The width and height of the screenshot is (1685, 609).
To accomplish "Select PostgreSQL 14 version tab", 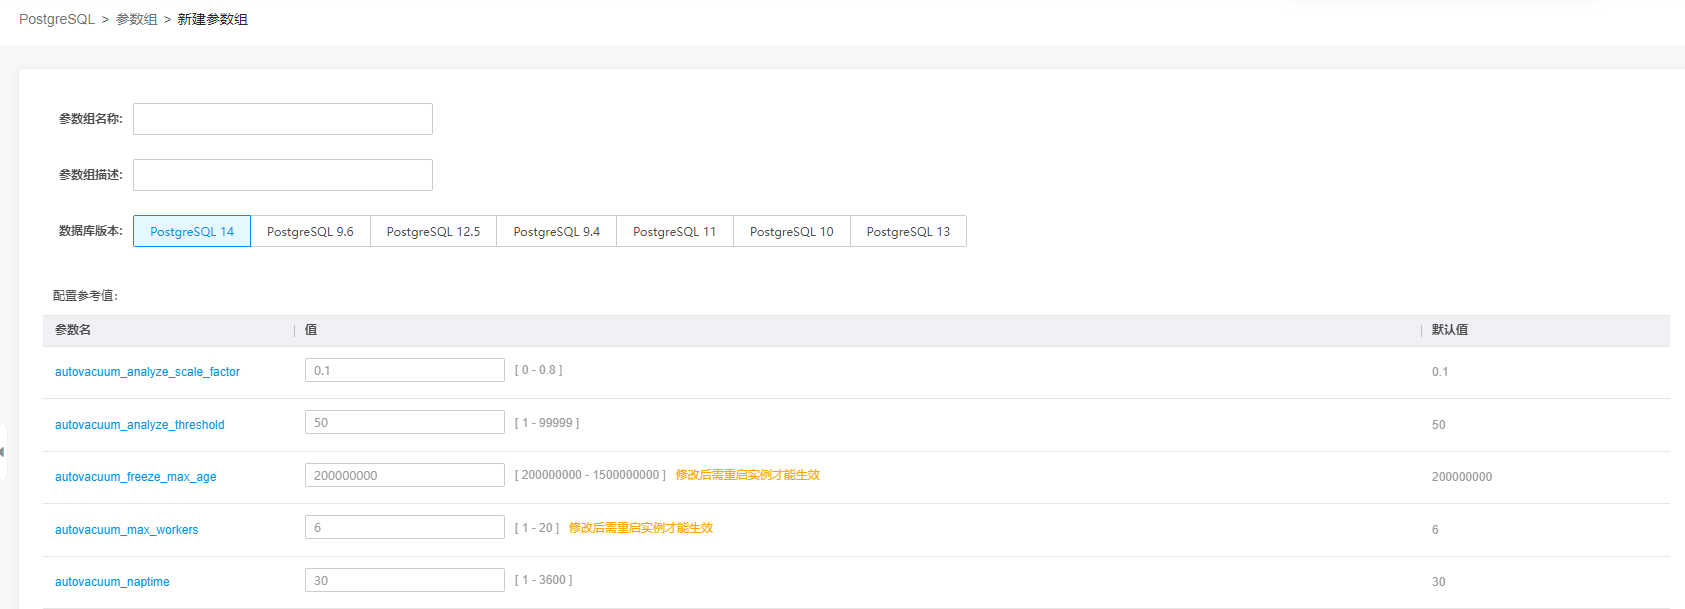I will tap(192, 231).
